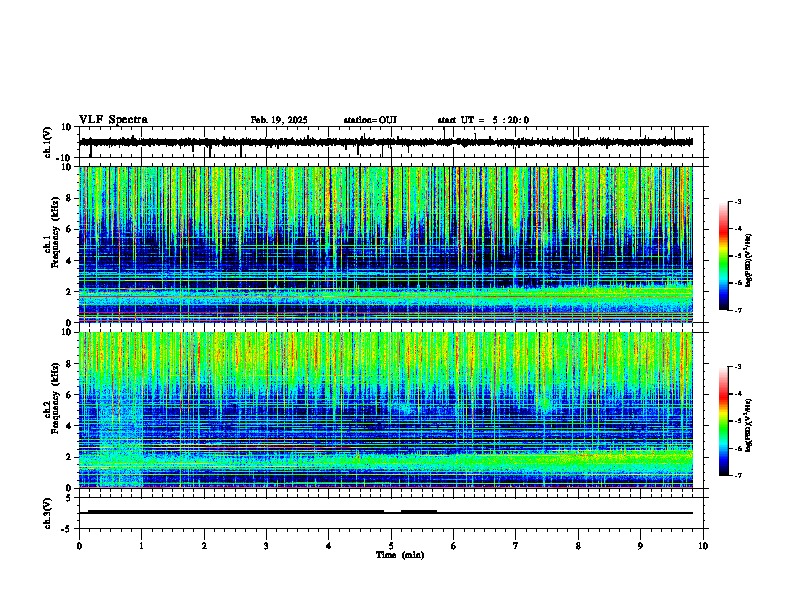Click inside the ch.1 frequency spectrogram

[x=386, y=244]
